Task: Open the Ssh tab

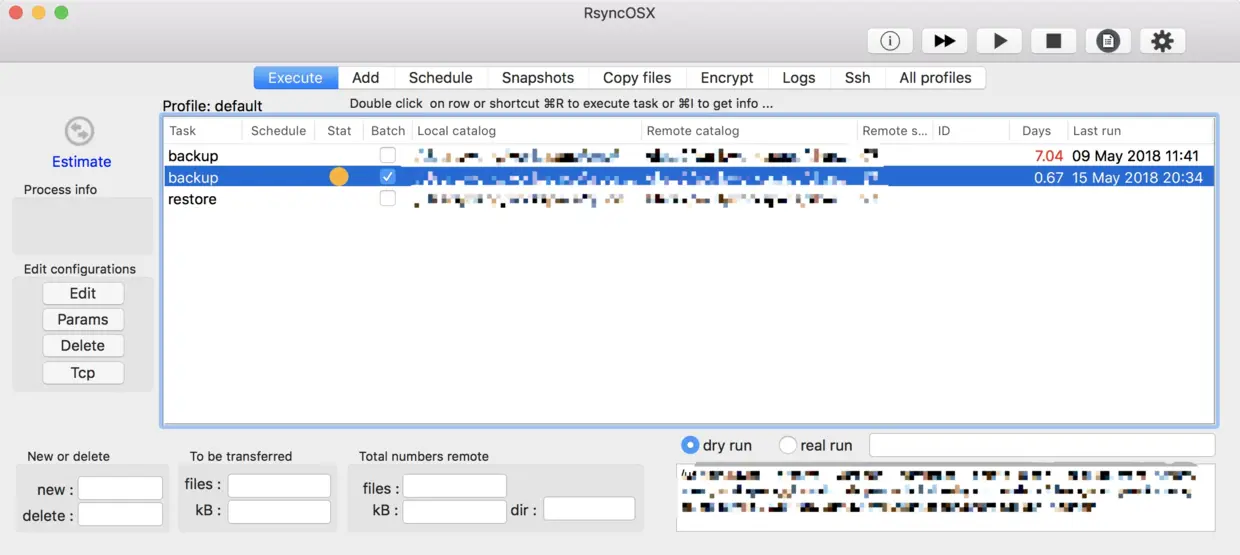Action: pyautogui.click(x=858, y=78)
